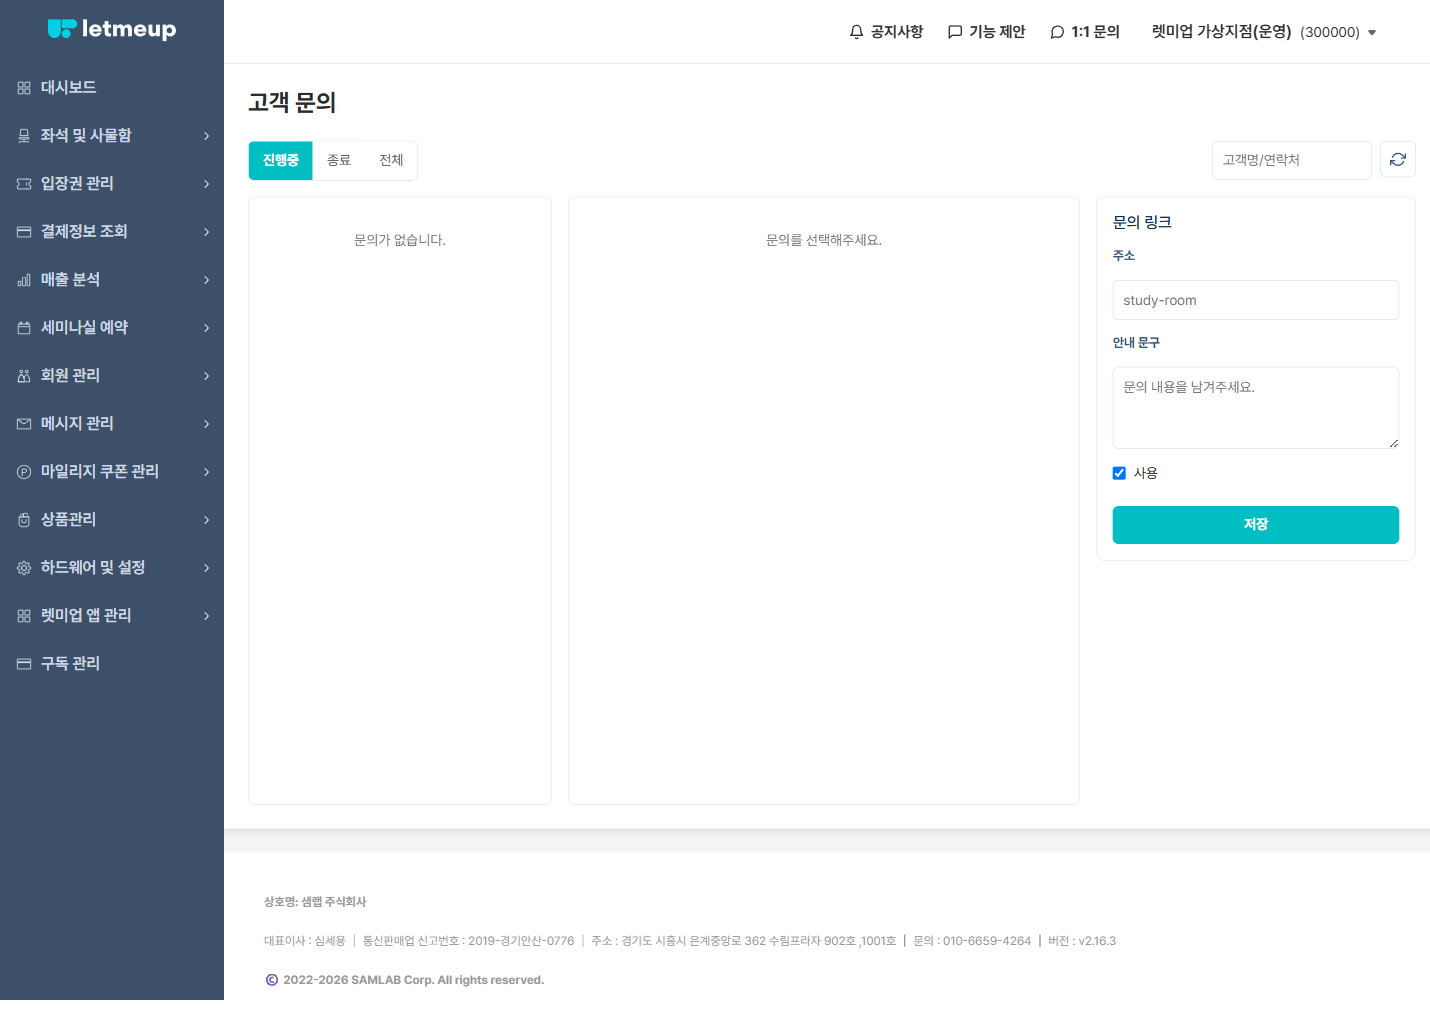Viewport: 1430px width, 1028px height.
Task: Click the 하드웨어 및 설정 gear icon
Action: click(x=24, y=568)
